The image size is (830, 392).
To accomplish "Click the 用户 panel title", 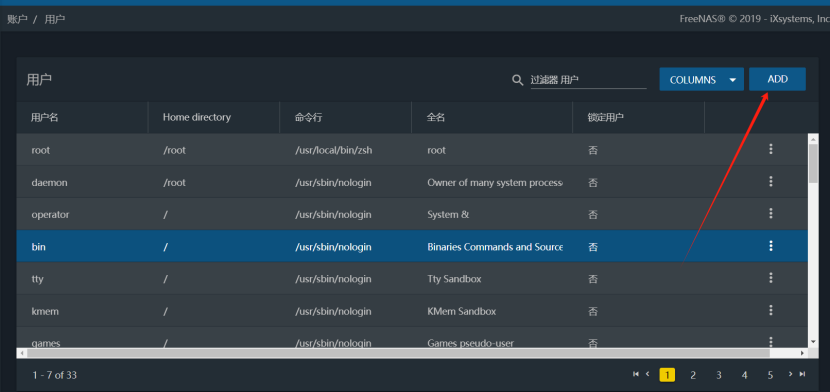I will tap(39, 80).
